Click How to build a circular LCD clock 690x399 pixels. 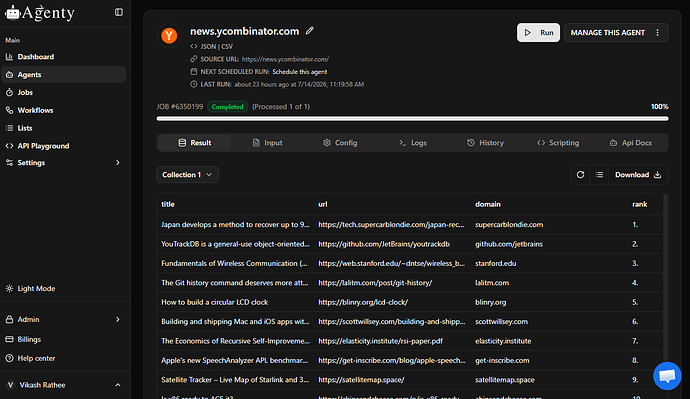pyautogui.click(x=214, y=302)
